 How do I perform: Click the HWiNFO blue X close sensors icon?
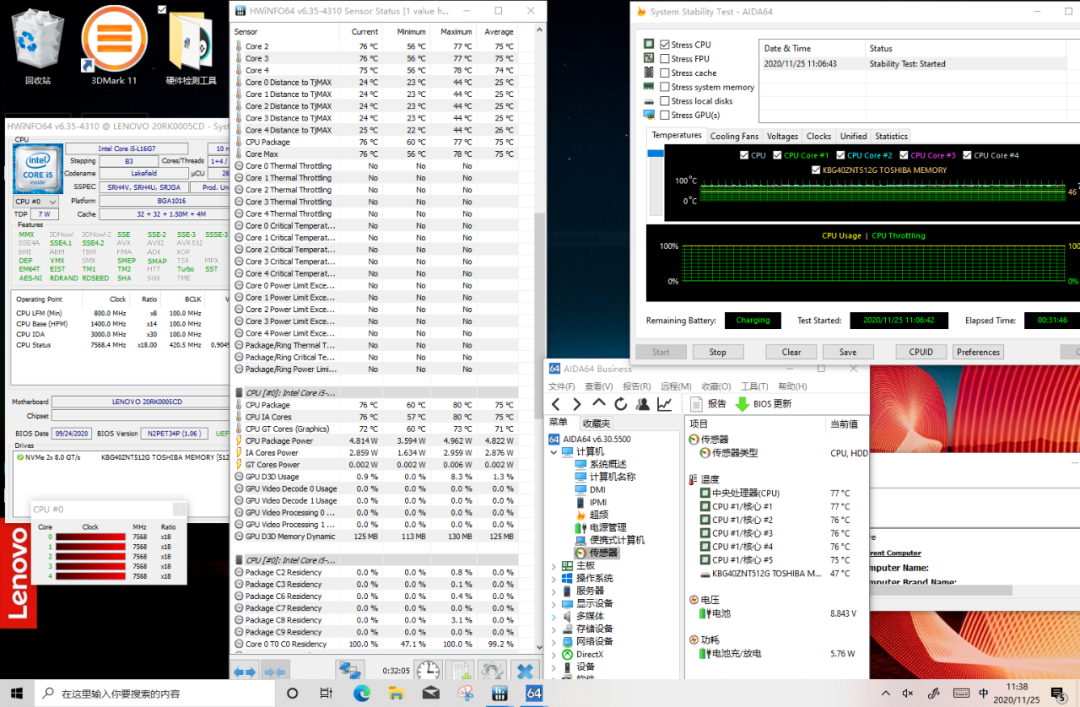[x=525, y=671]
